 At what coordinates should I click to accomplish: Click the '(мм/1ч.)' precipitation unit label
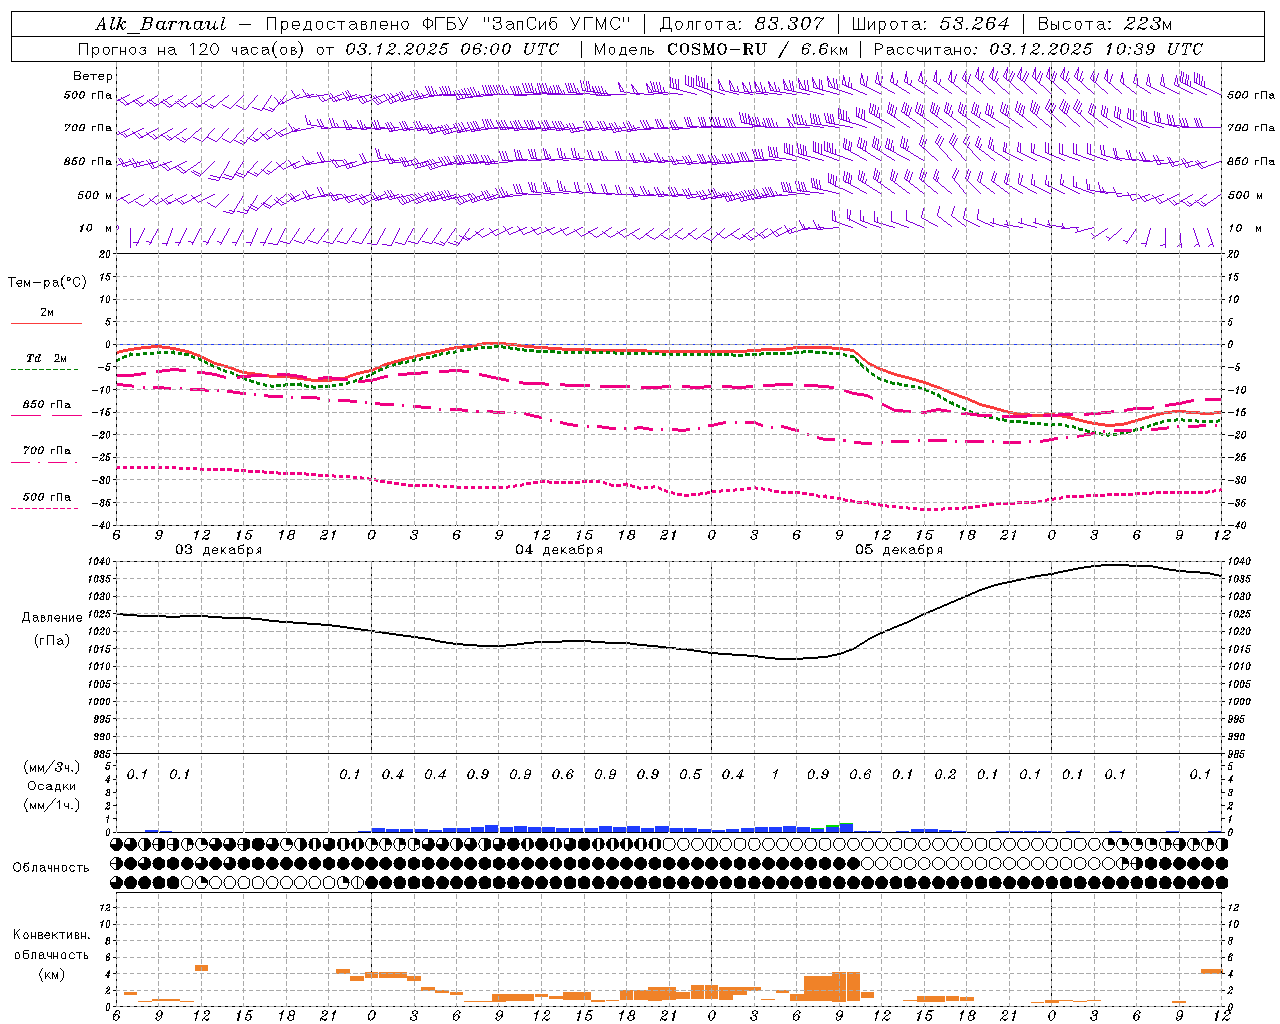52,805
